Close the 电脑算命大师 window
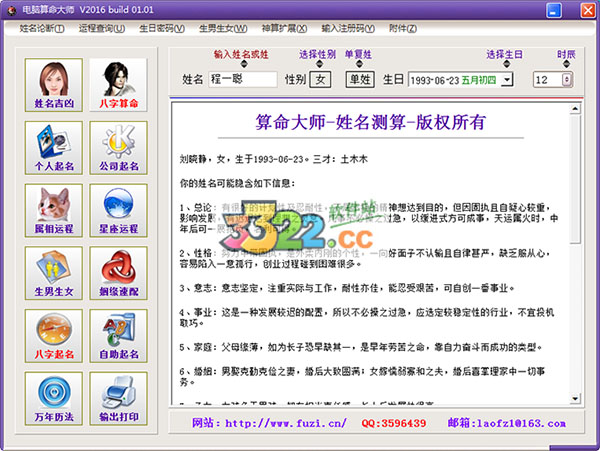 (588, 10)
